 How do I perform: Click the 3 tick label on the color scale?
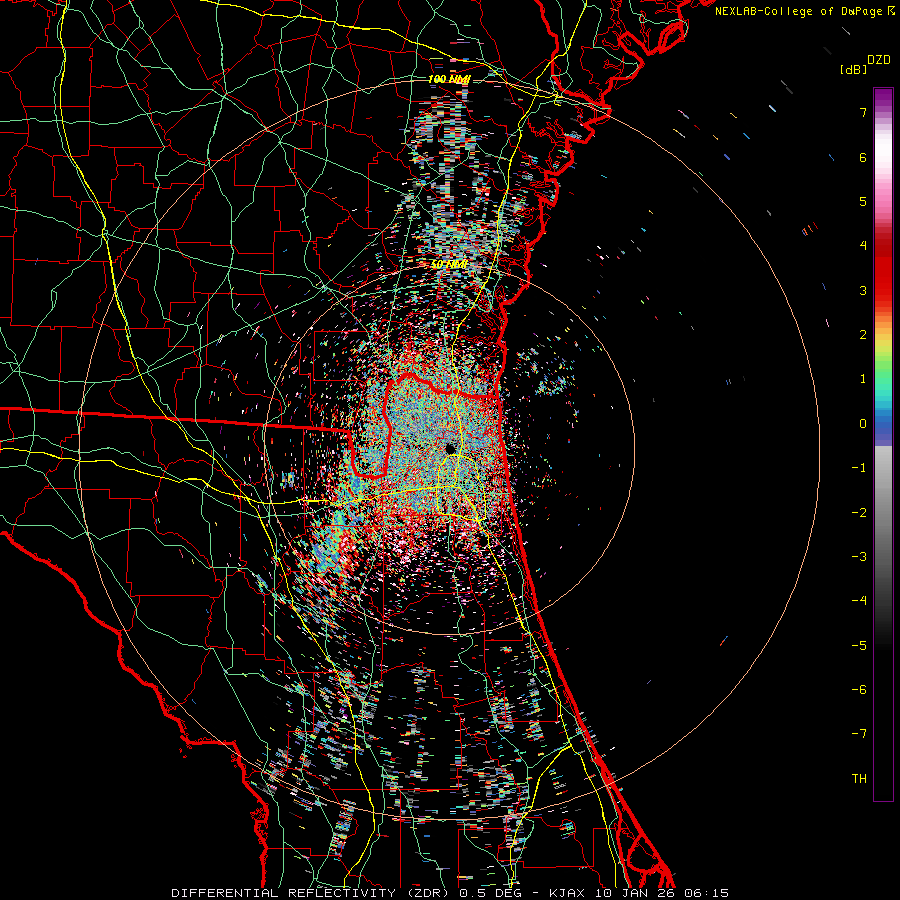[x=863, y=290]
